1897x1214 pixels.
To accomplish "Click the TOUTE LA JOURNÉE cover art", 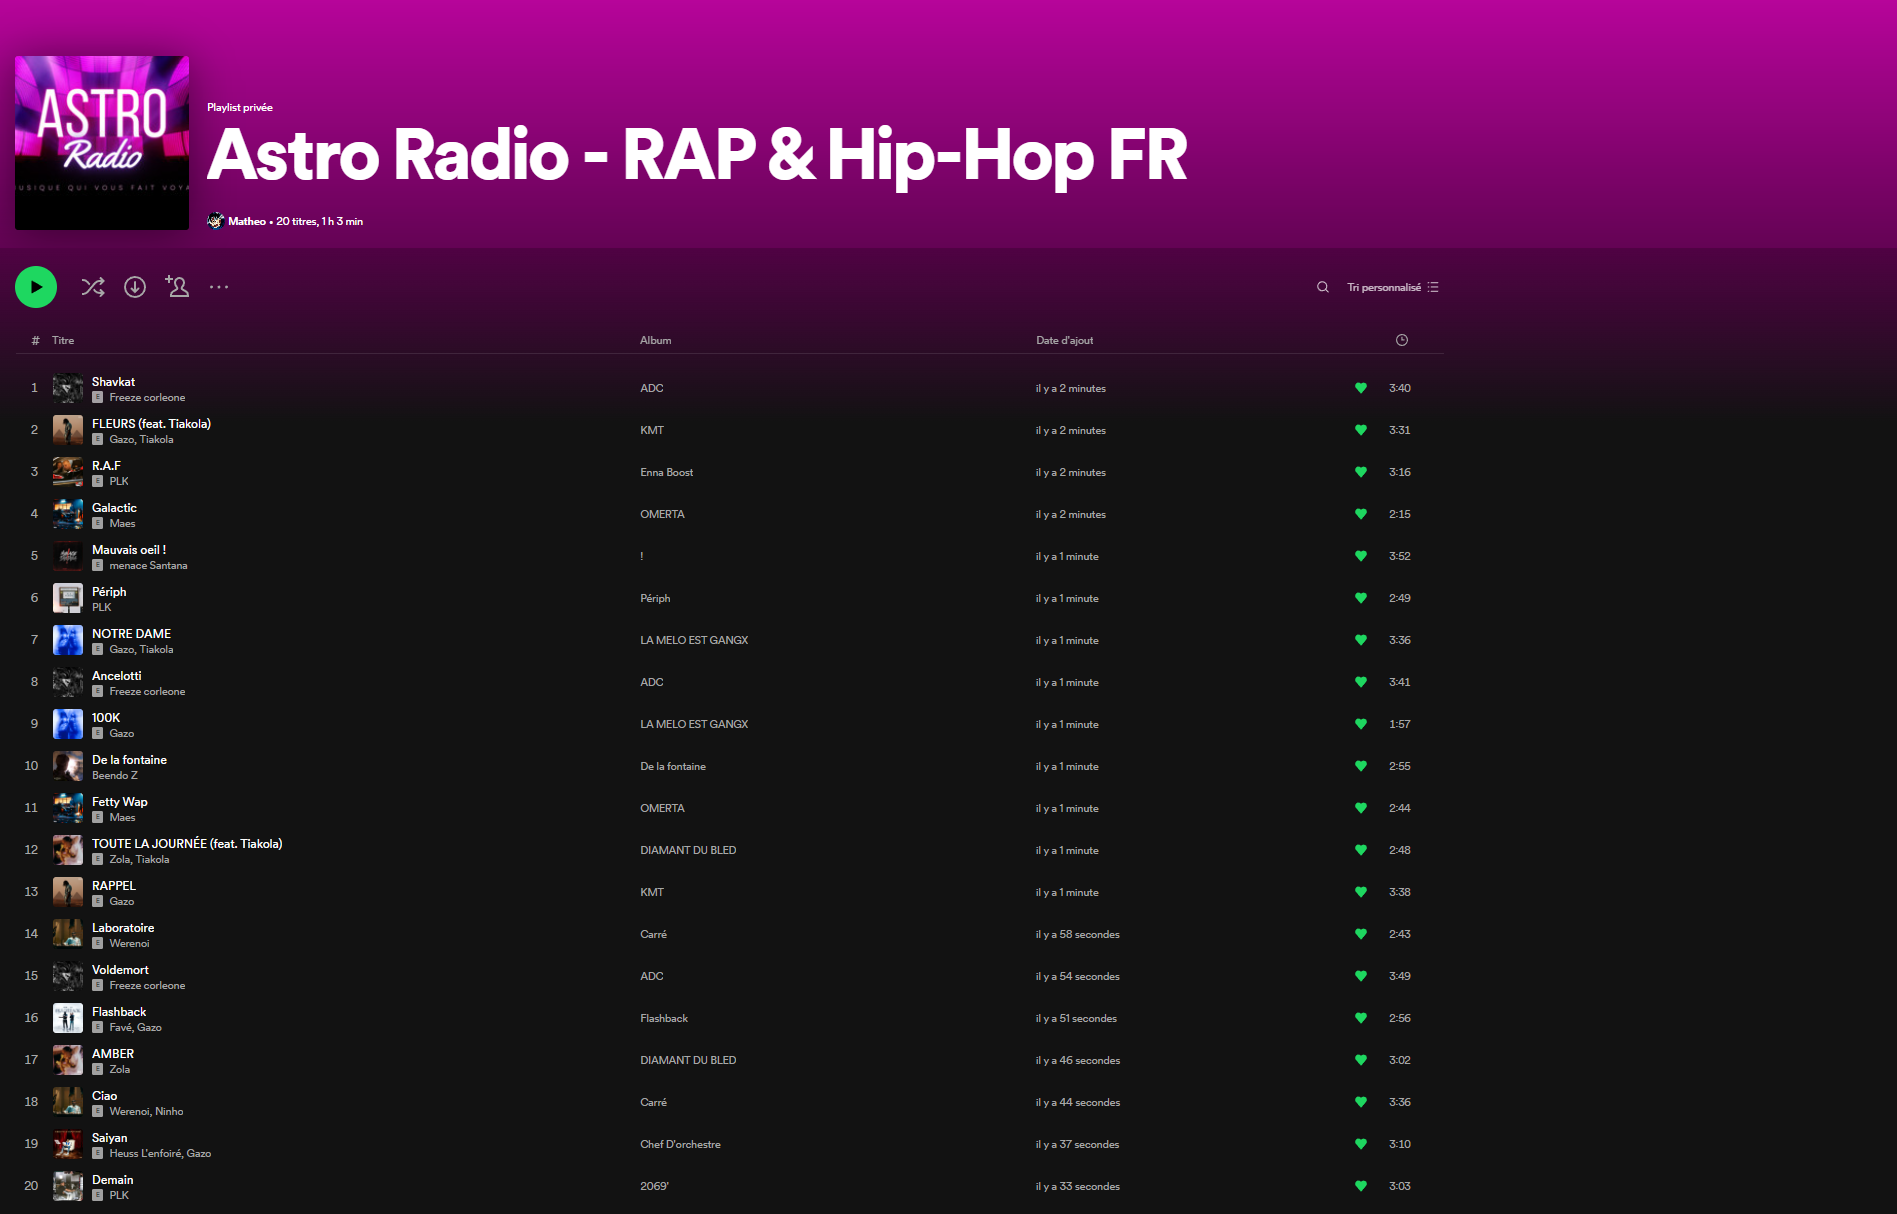I will pyautogui.click(x=68, y=850).
